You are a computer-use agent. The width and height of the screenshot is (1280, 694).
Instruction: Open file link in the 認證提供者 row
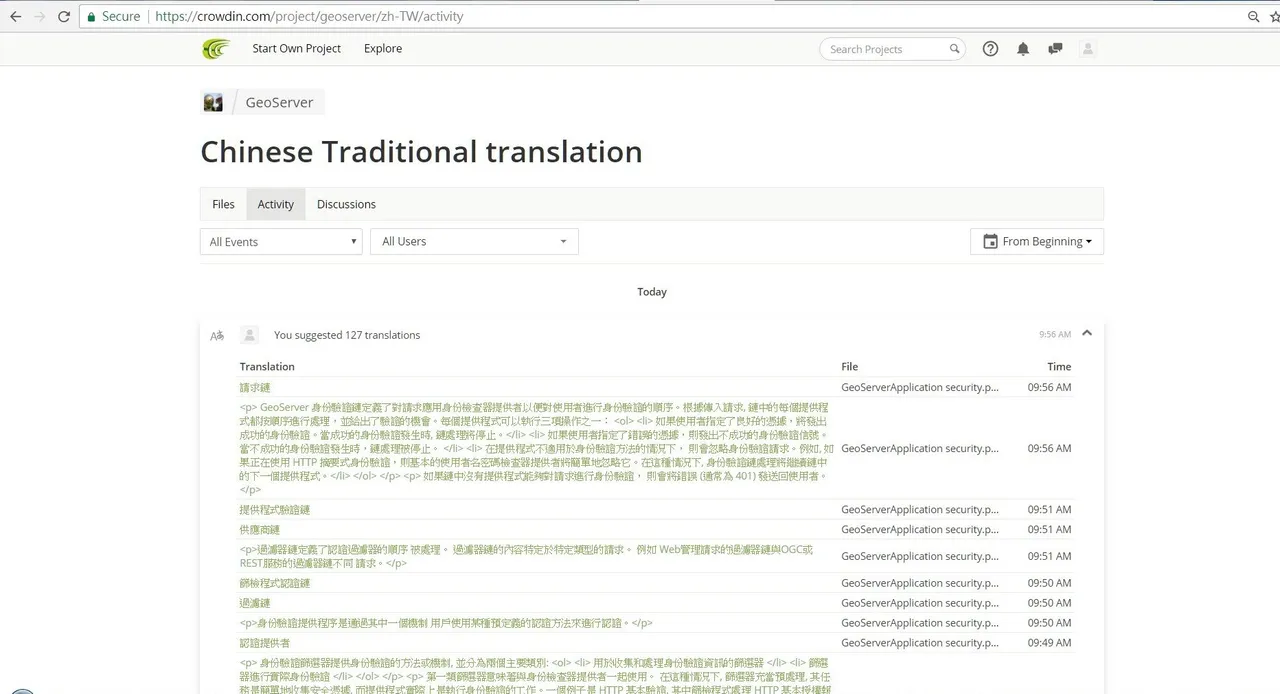920,643
